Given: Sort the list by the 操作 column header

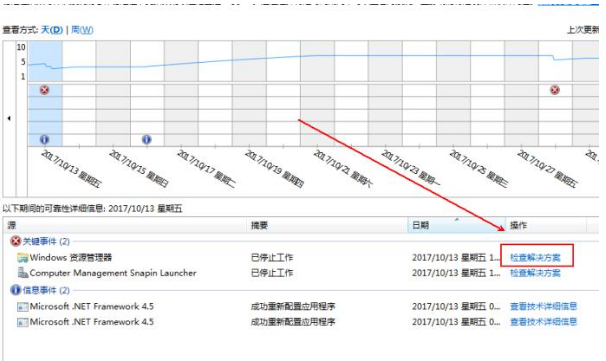Looking at the screenshot, I should click(x=546, y=225).
